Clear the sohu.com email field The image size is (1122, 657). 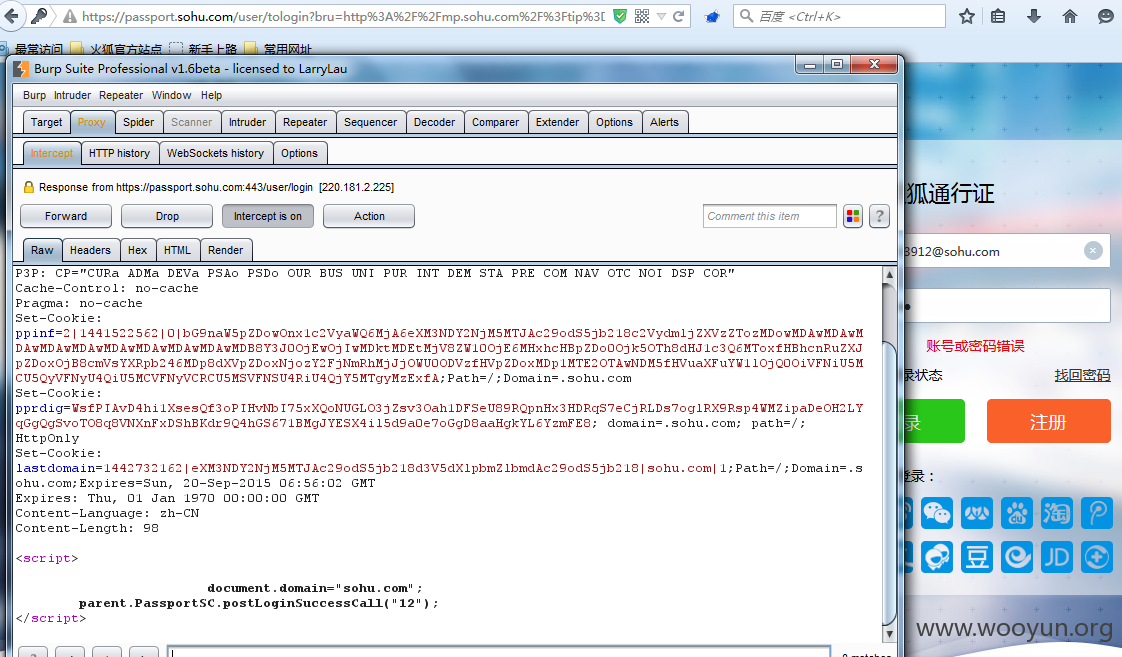point(1093,250)
